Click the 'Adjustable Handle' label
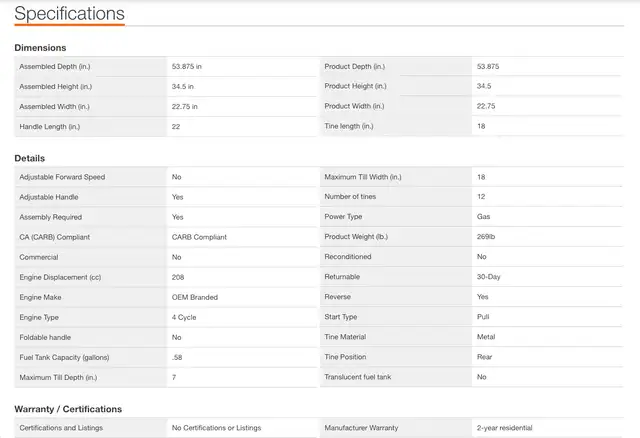The width and height of the screenshot is (640, 438). coord(49,197)
